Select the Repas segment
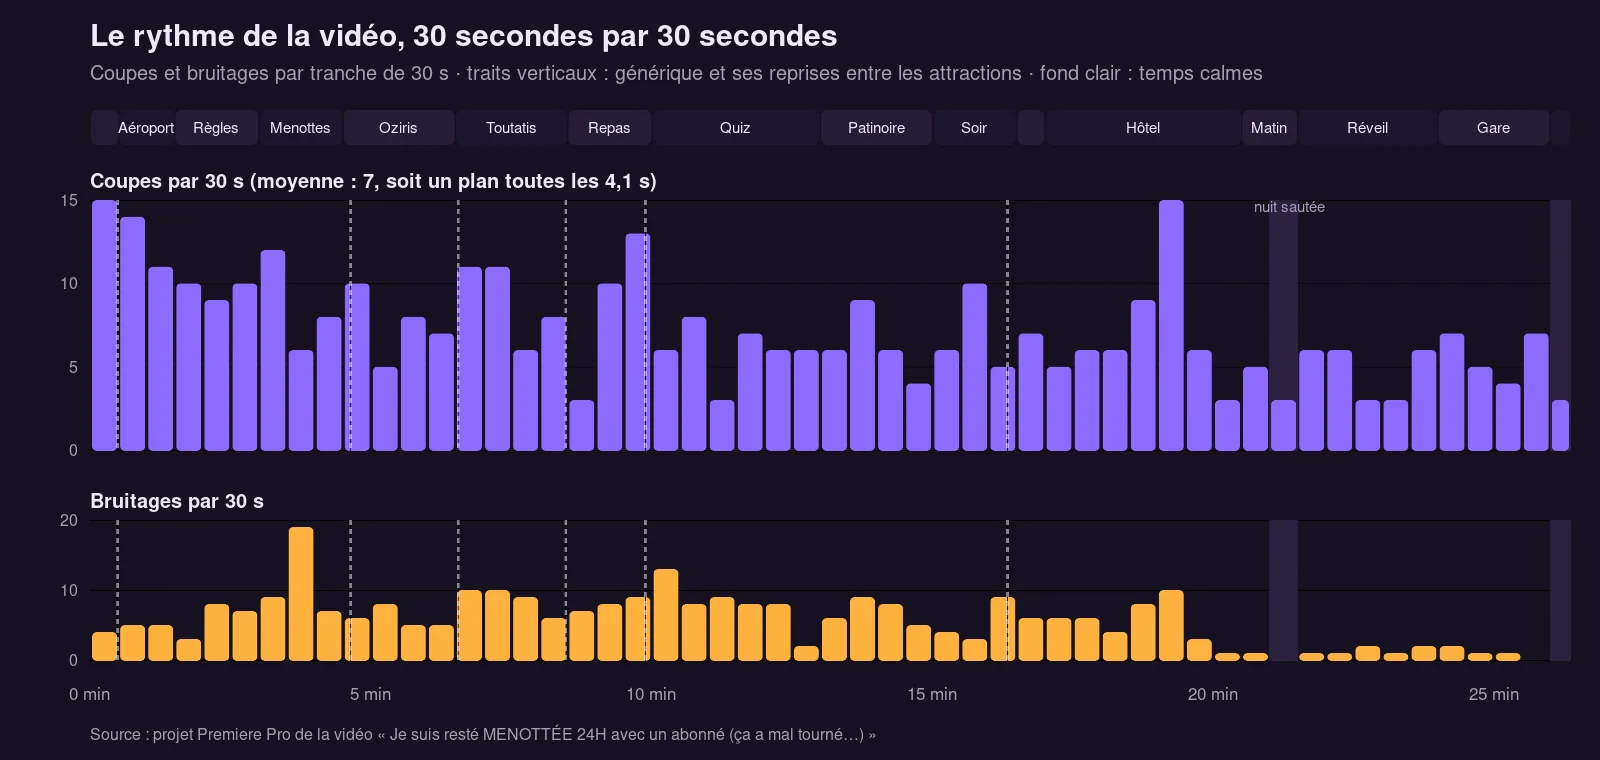This screenshot has height=760, width=1600. tap(609, 128)
